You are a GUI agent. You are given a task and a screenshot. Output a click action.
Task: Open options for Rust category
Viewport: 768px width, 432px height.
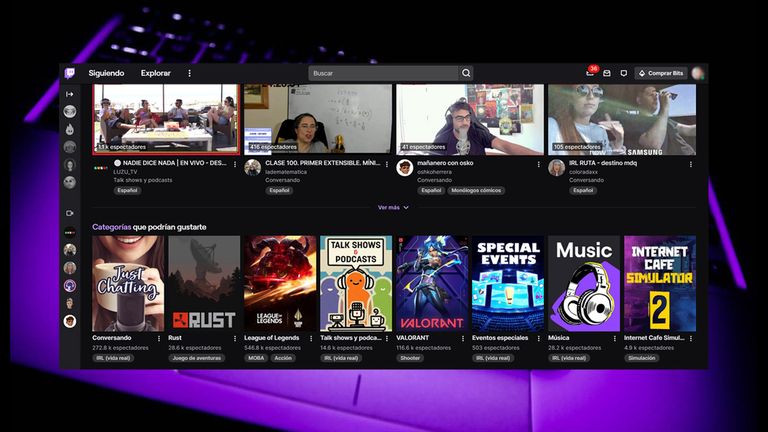(235, 338)
